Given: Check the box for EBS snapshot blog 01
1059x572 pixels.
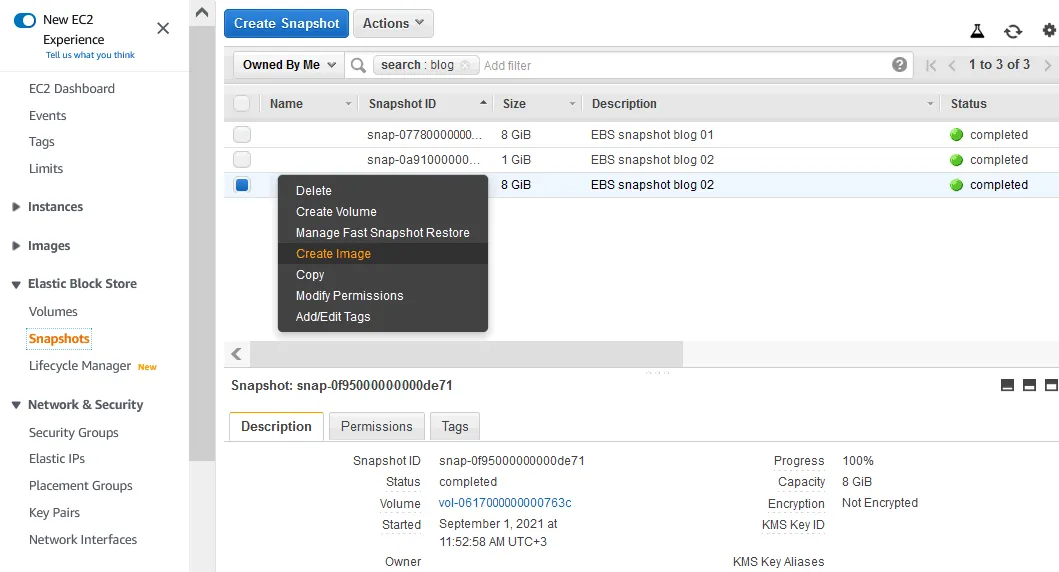Looking at the screenshot, I should click(242, 135).
